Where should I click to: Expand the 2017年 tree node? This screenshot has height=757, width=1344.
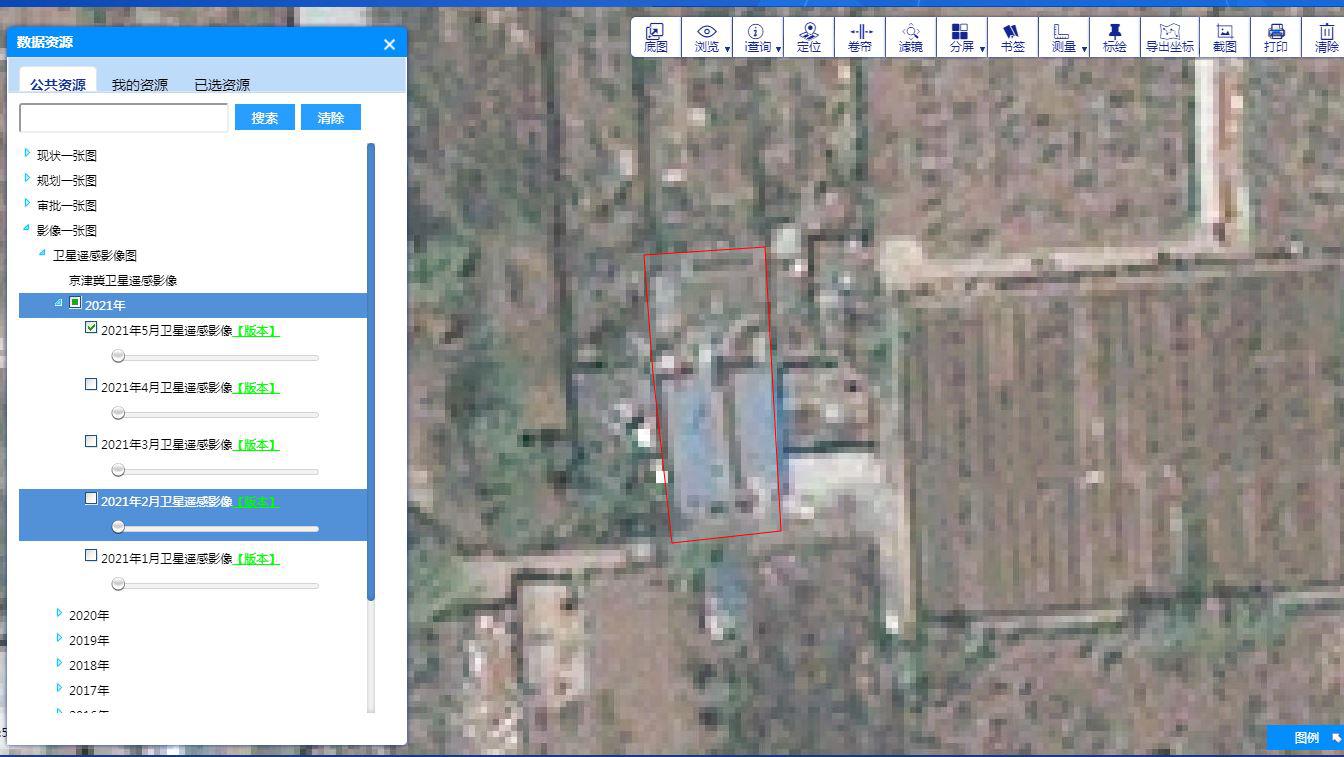point(59,688)
